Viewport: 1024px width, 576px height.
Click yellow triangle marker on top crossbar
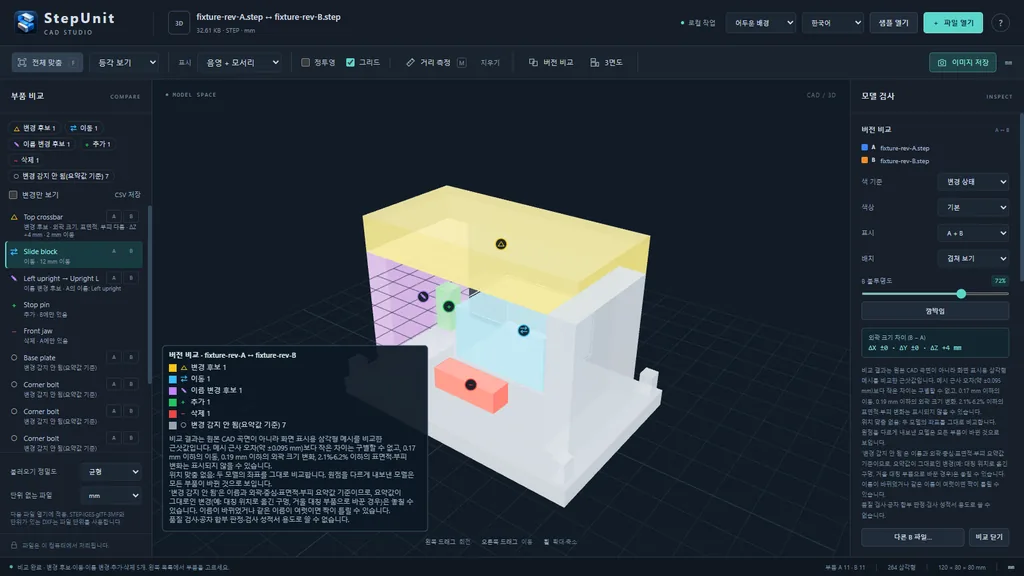pos(501,244)
